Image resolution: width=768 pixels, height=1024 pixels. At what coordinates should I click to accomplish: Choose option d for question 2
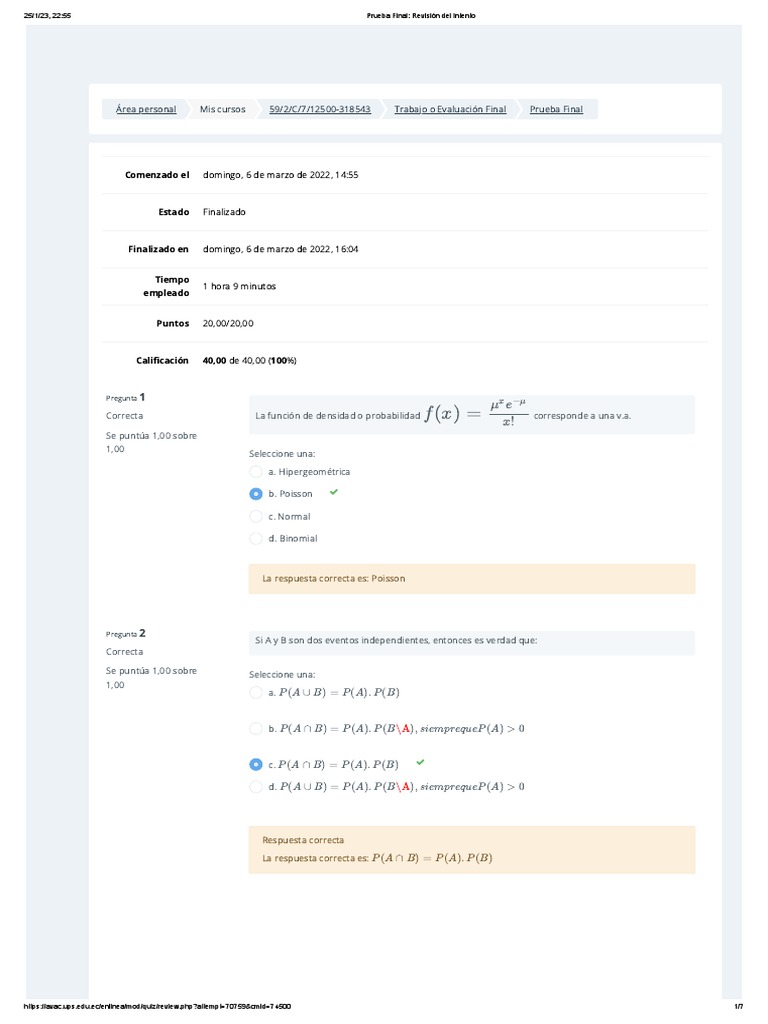[x=256, y=787]
